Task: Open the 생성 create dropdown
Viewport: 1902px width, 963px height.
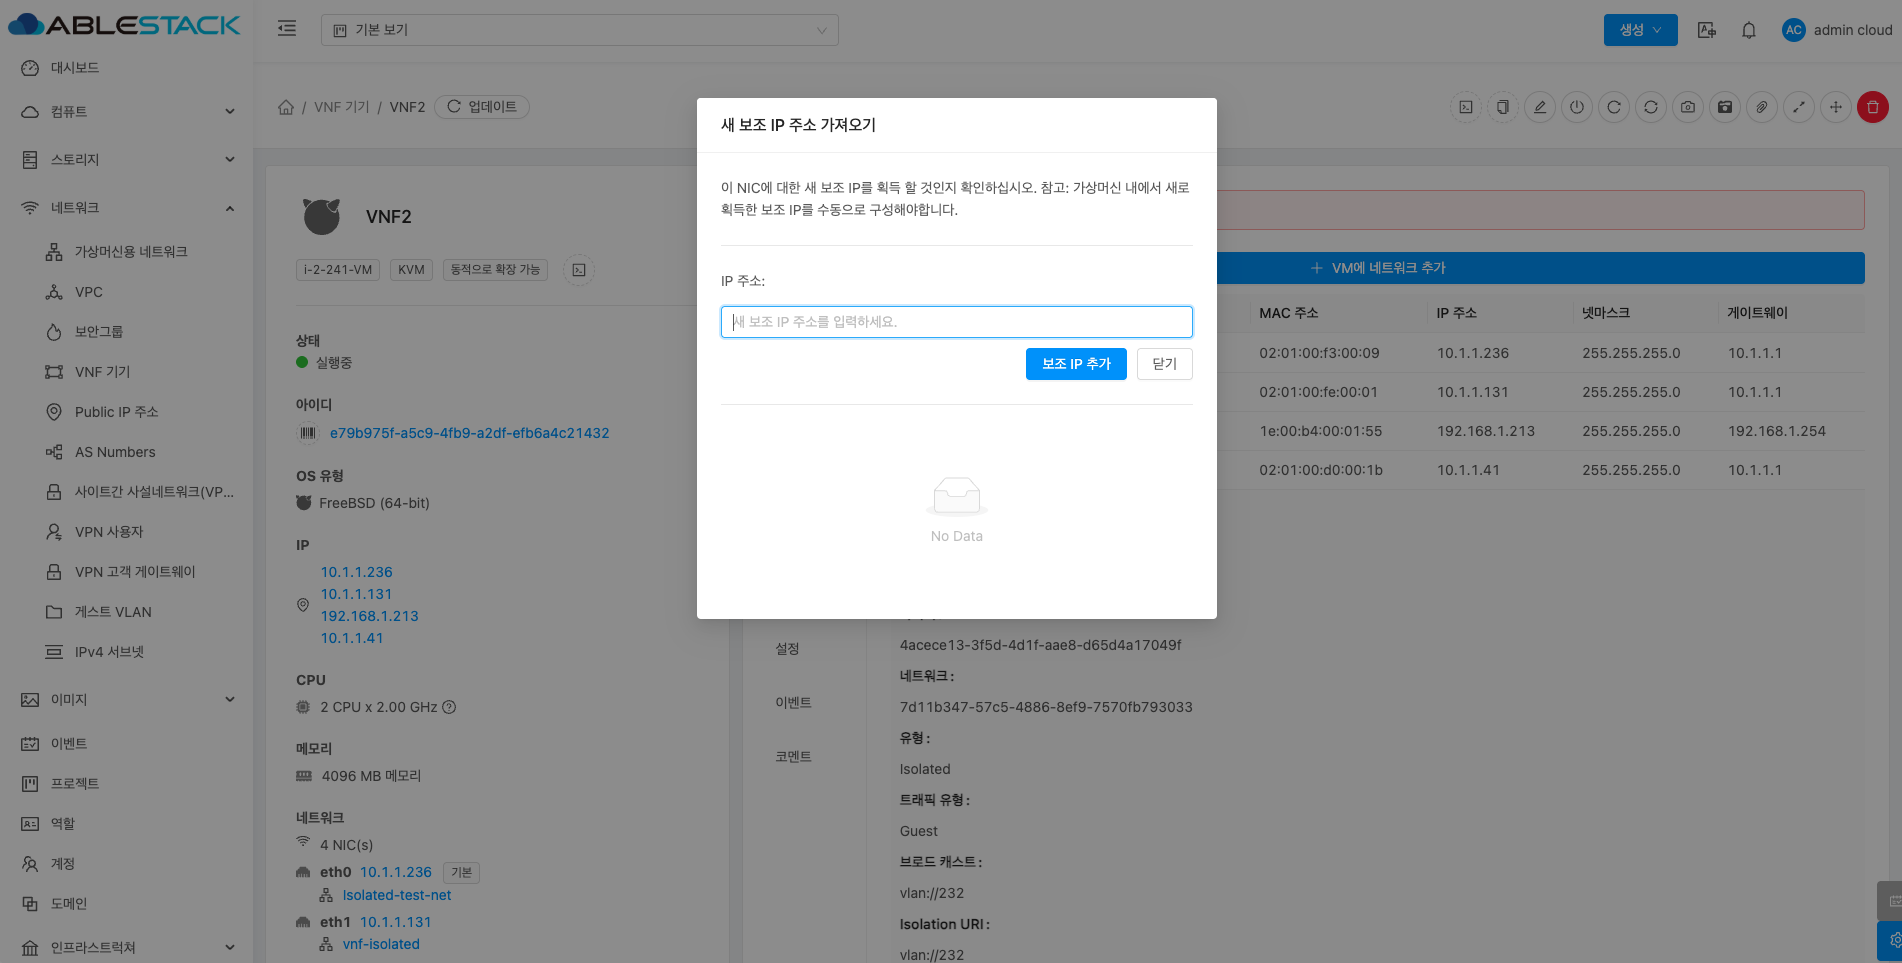Action: 1640,30
